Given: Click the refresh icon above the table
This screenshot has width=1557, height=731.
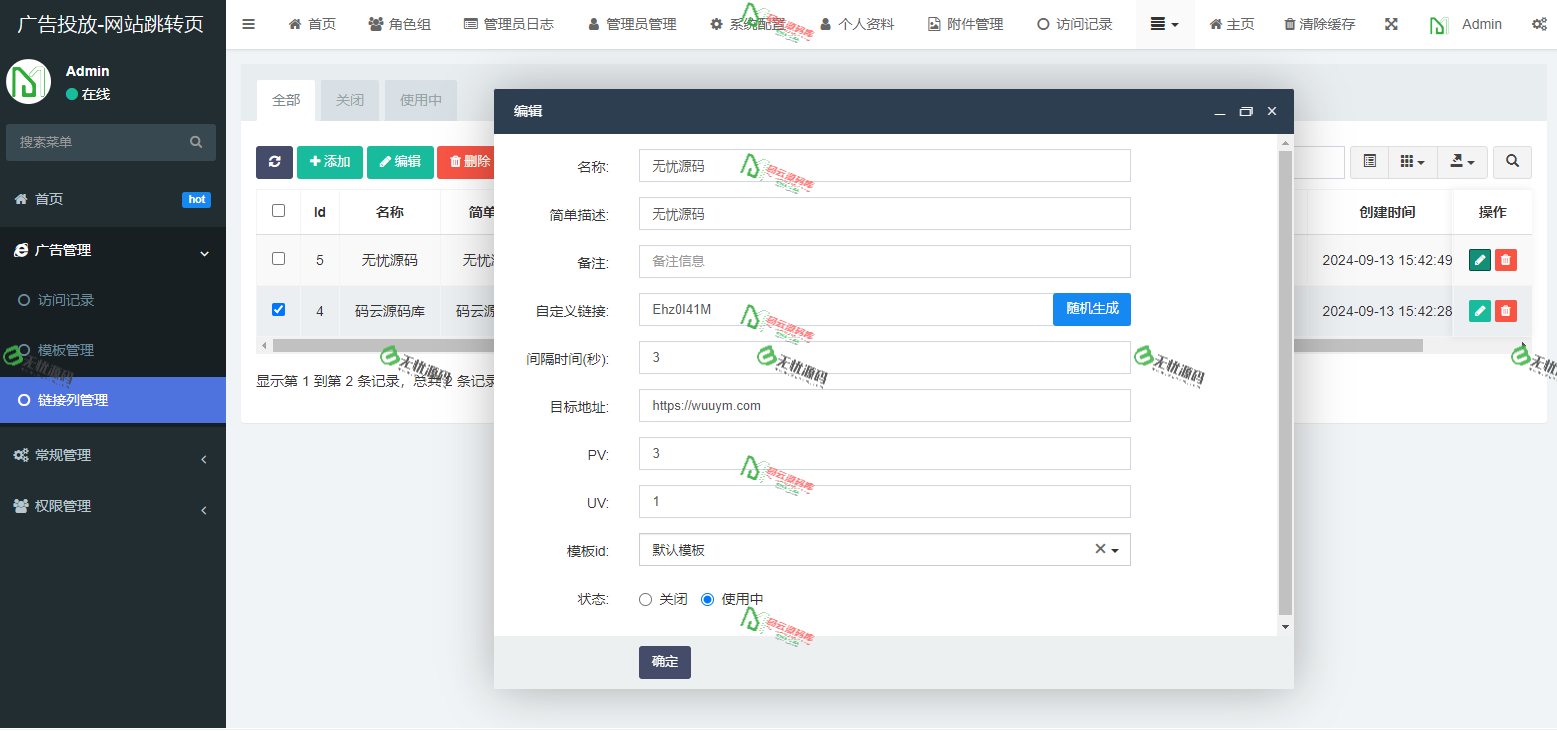Looking at the screenshot, I should click(x=274, y=161).
